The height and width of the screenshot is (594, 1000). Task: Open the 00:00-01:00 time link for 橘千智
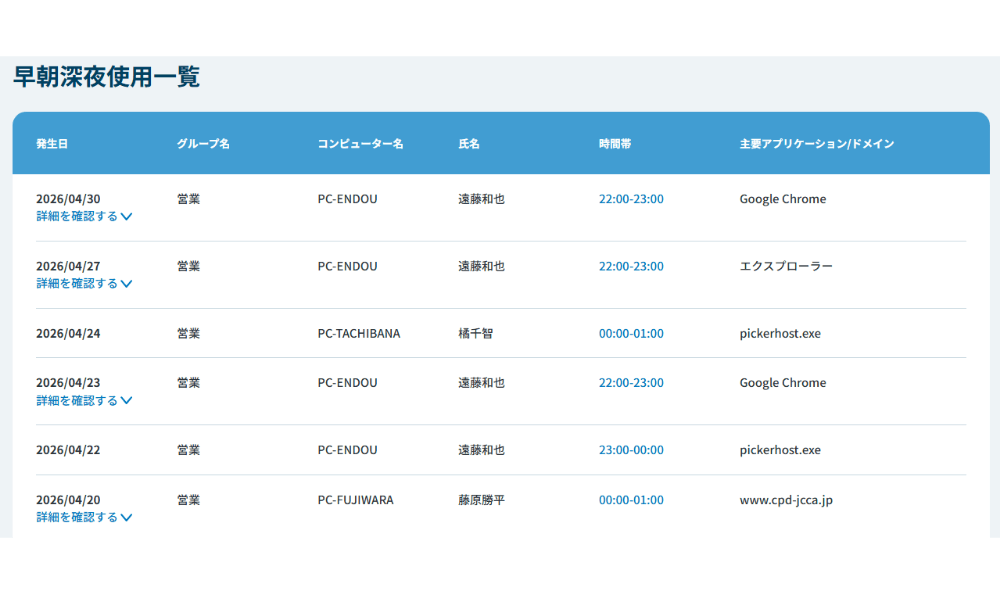coord(631,334)
